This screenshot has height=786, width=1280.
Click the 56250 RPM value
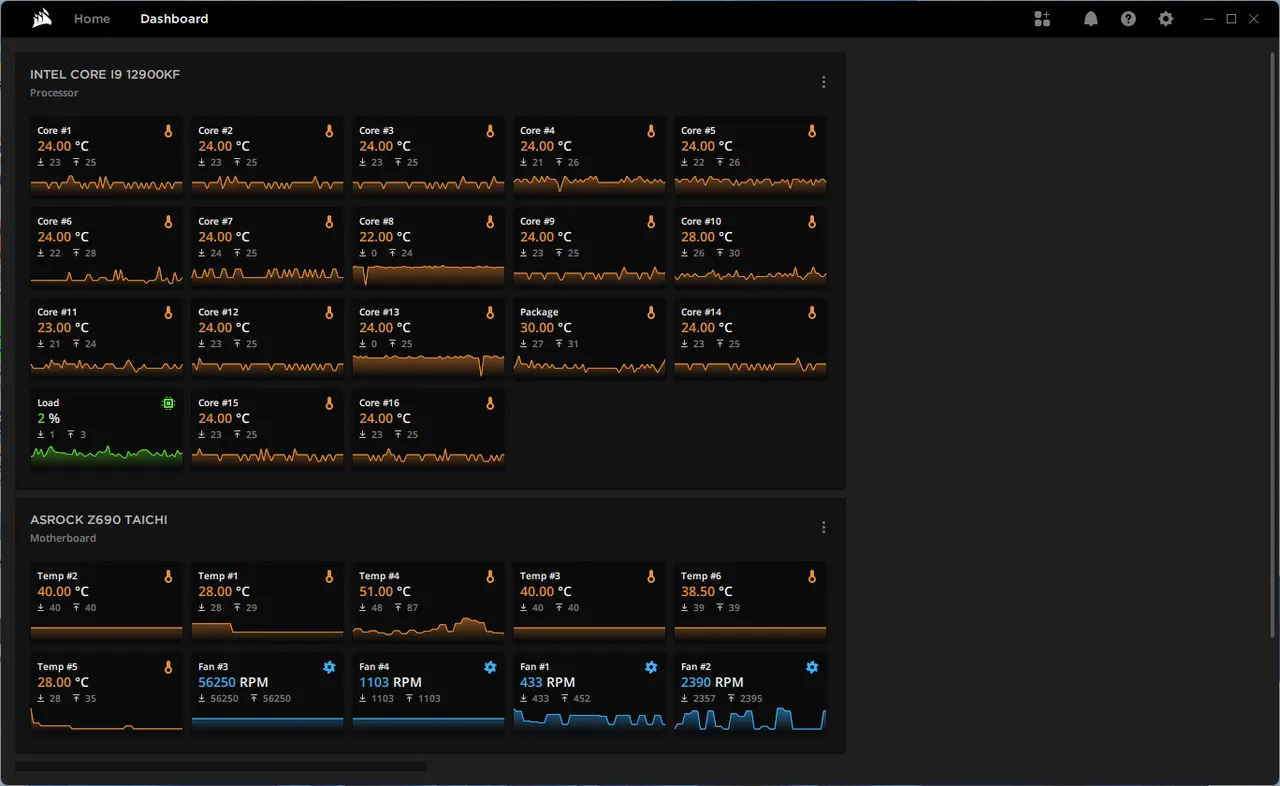tap(233, 683)
